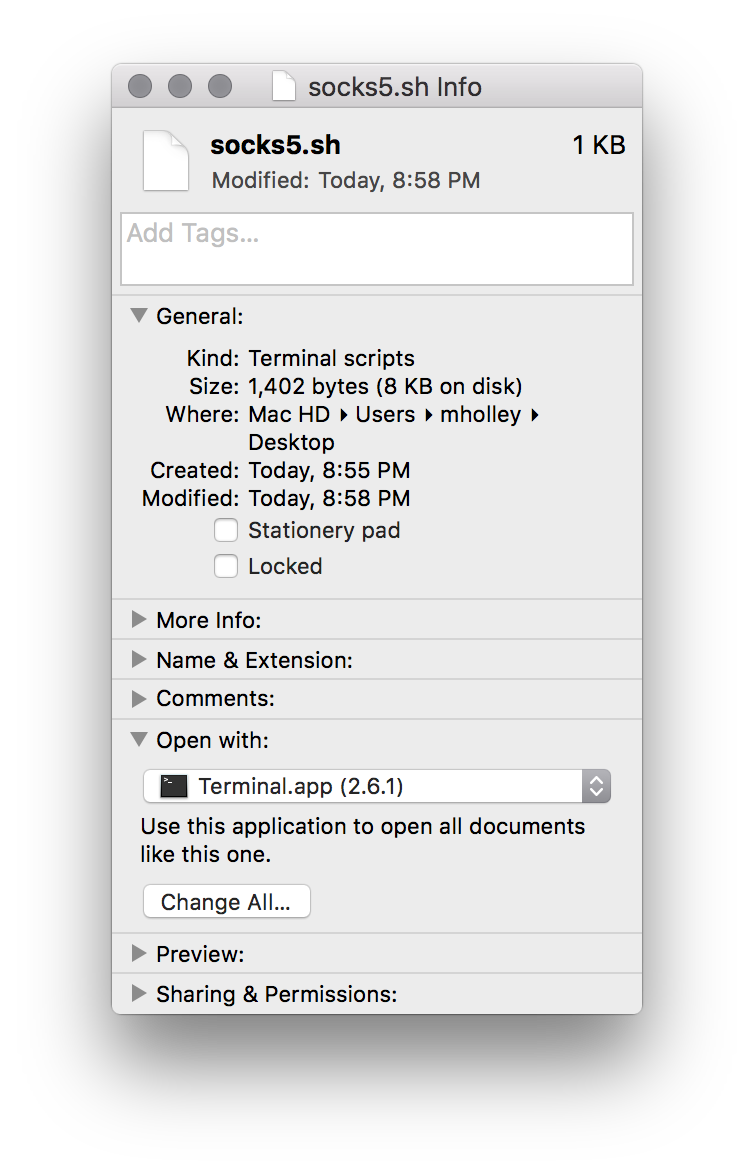Minimize the Info window
Image resolution: width=754 pixels, height=1174 pixels.
pyautogui.click(x=180, y=87)
